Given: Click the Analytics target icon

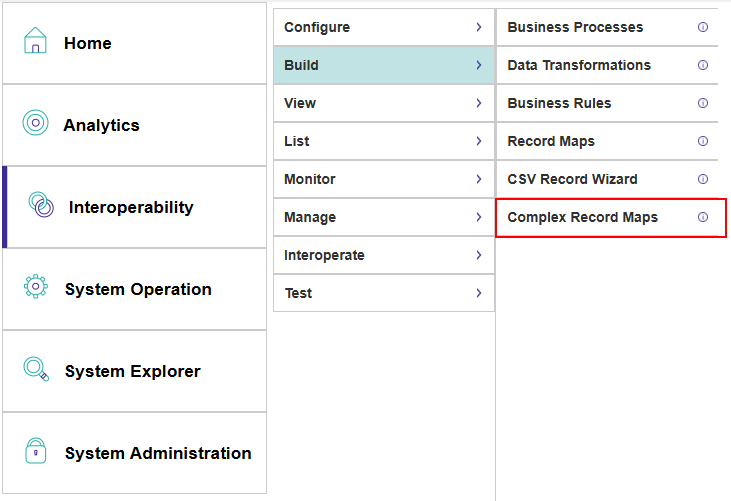Looking at the screenshot, I should [x=35, y=123].
